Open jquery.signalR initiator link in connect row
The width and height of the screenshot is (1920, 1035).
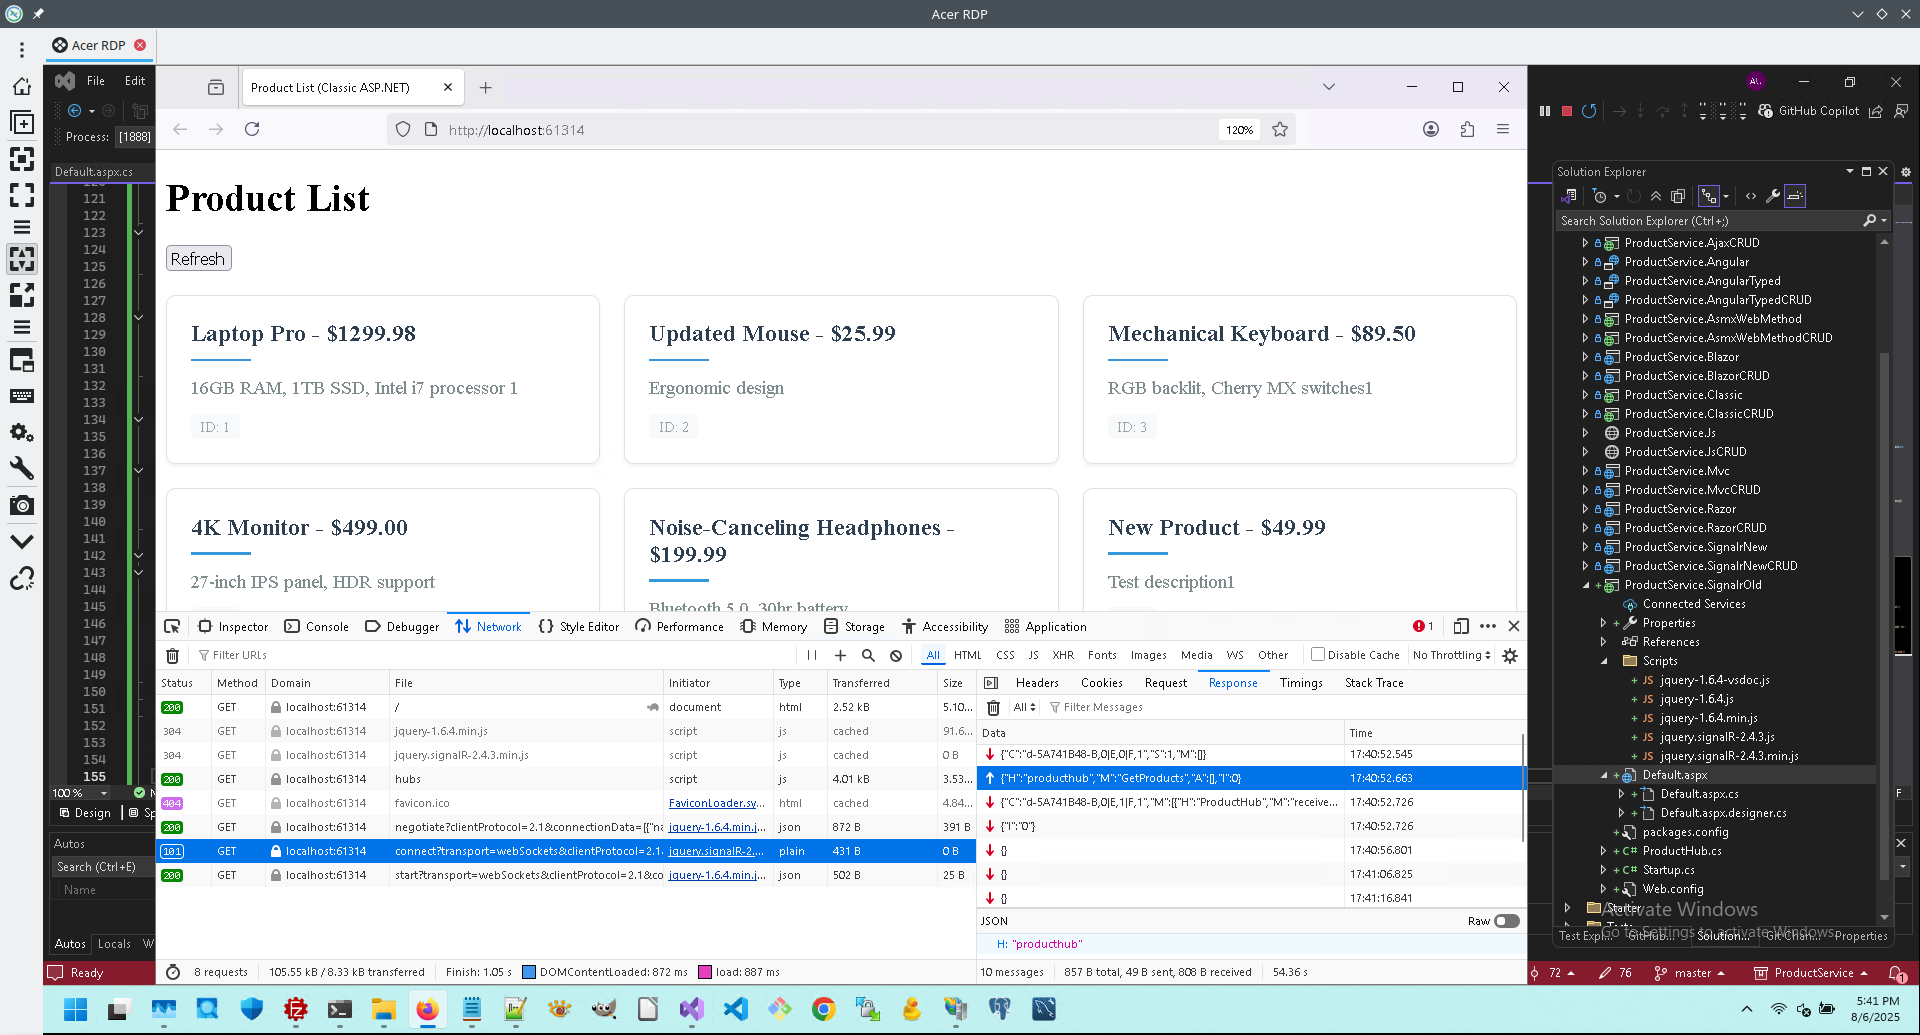[x=716, y=851]
